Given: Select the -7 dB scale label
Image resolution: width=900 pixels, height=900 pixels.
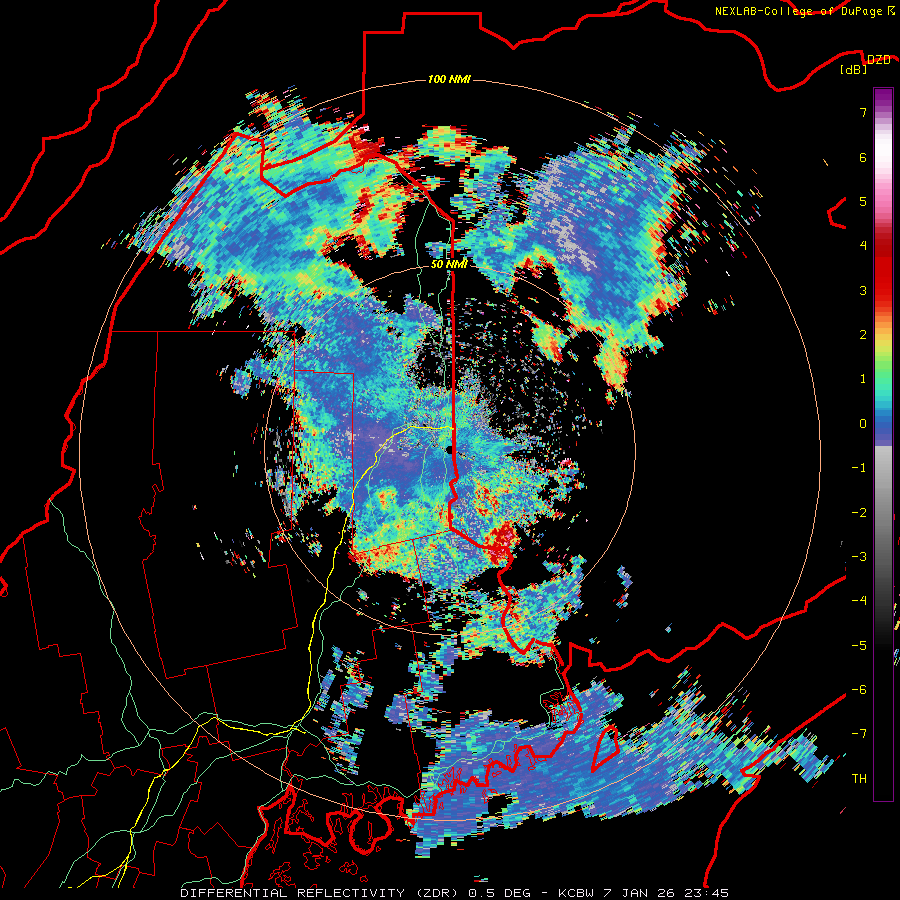Looking at the screenshot, I should tap(859, 734).
